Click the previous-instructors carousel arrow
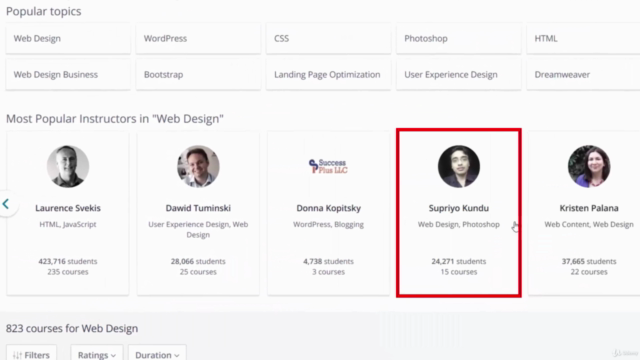 pos(7,204)
